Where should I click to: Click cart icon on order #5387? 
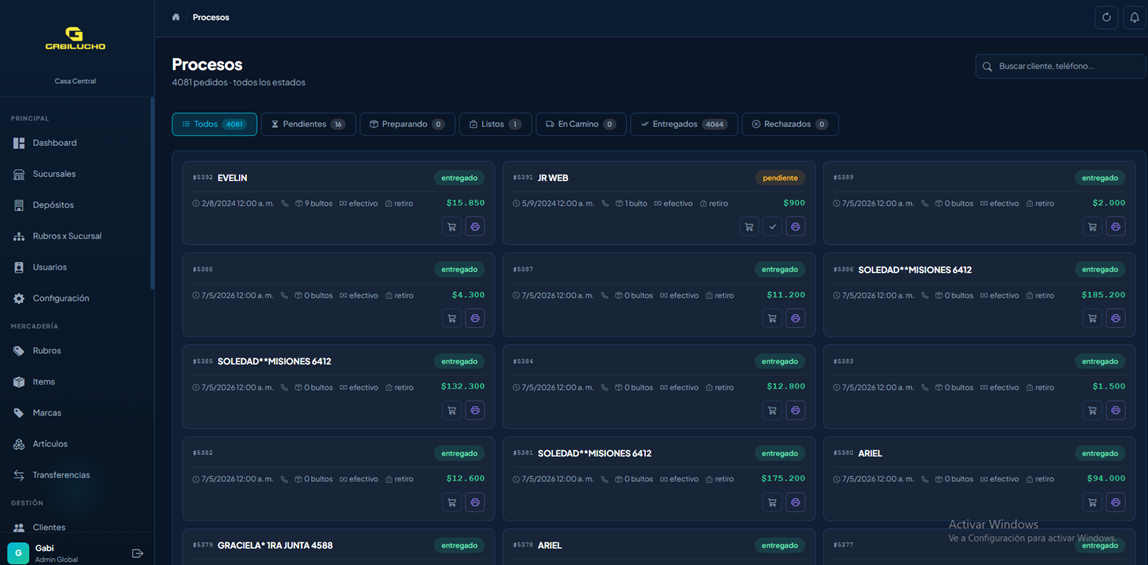(772, 318)
